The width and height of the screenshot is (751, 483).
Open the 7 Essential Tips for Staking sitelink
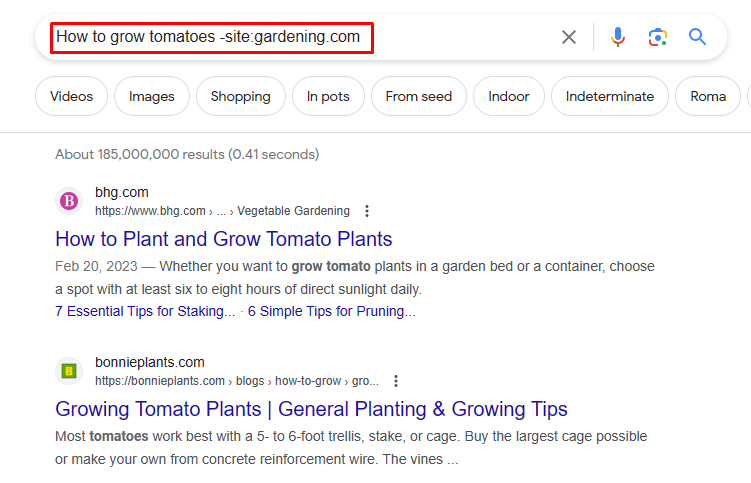tap(145, 311)
